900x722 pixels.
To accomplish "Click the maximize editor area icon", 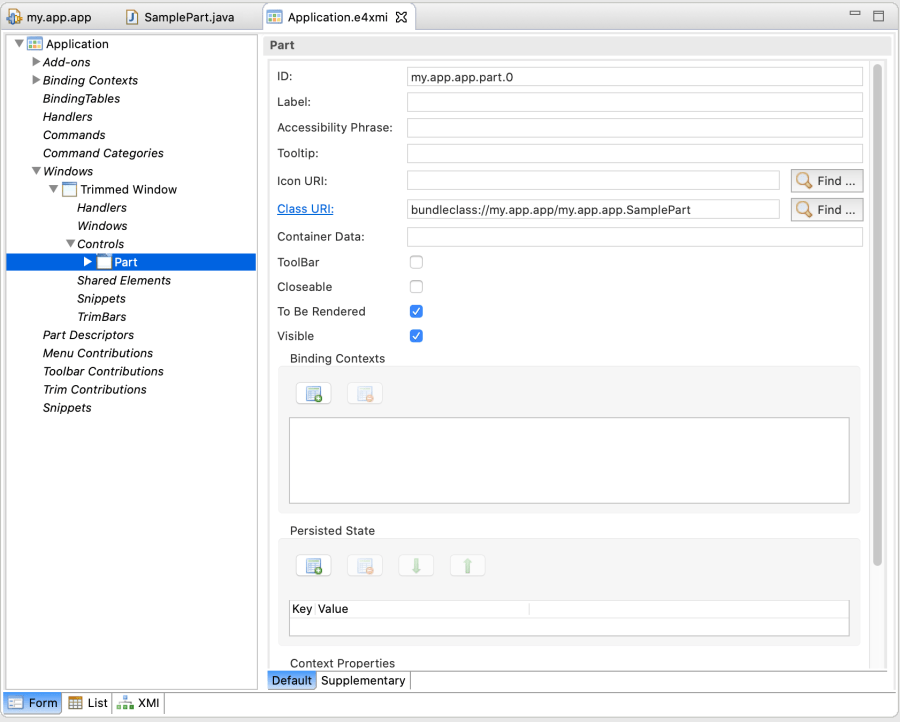I will pyautogui.click(x=878, y=16).
